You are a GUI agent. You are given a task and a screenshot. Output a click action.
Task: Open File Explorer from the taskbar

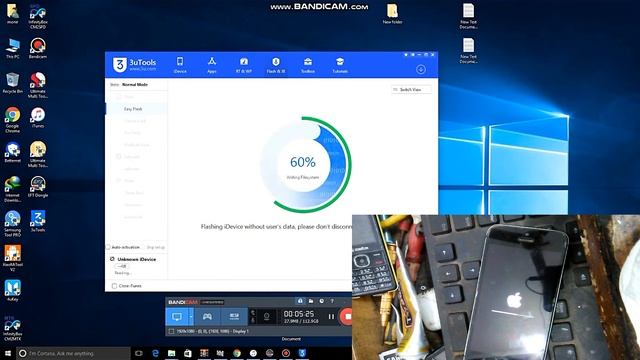(x=171, y=353)
